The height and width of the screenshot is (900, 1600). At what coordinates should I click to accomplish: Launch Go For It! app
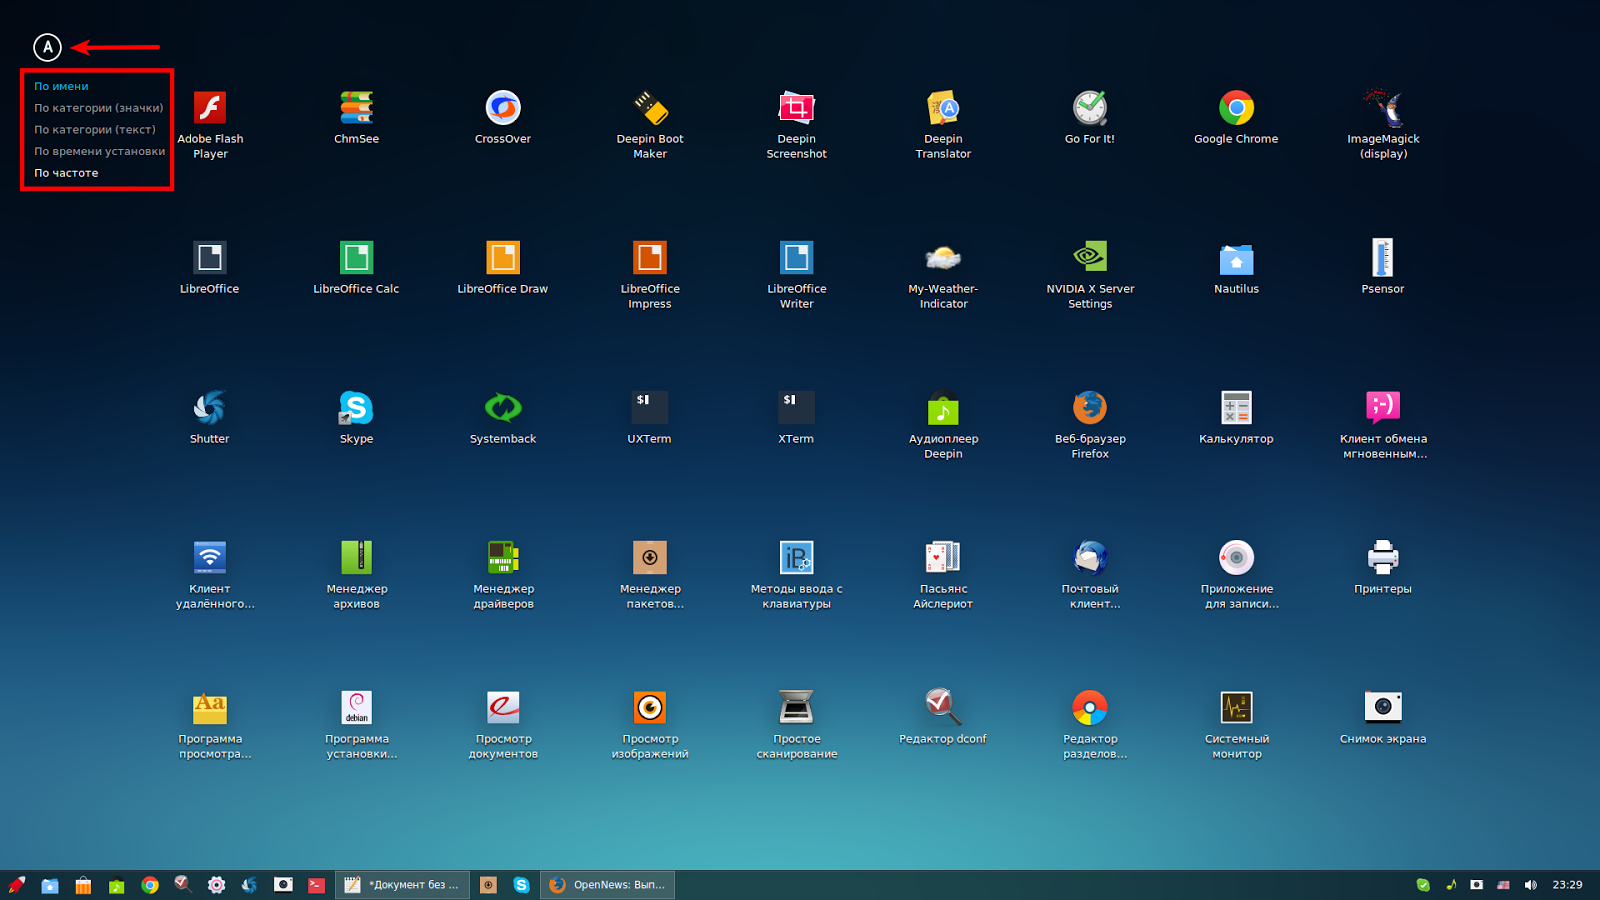tap(1090, 108)
